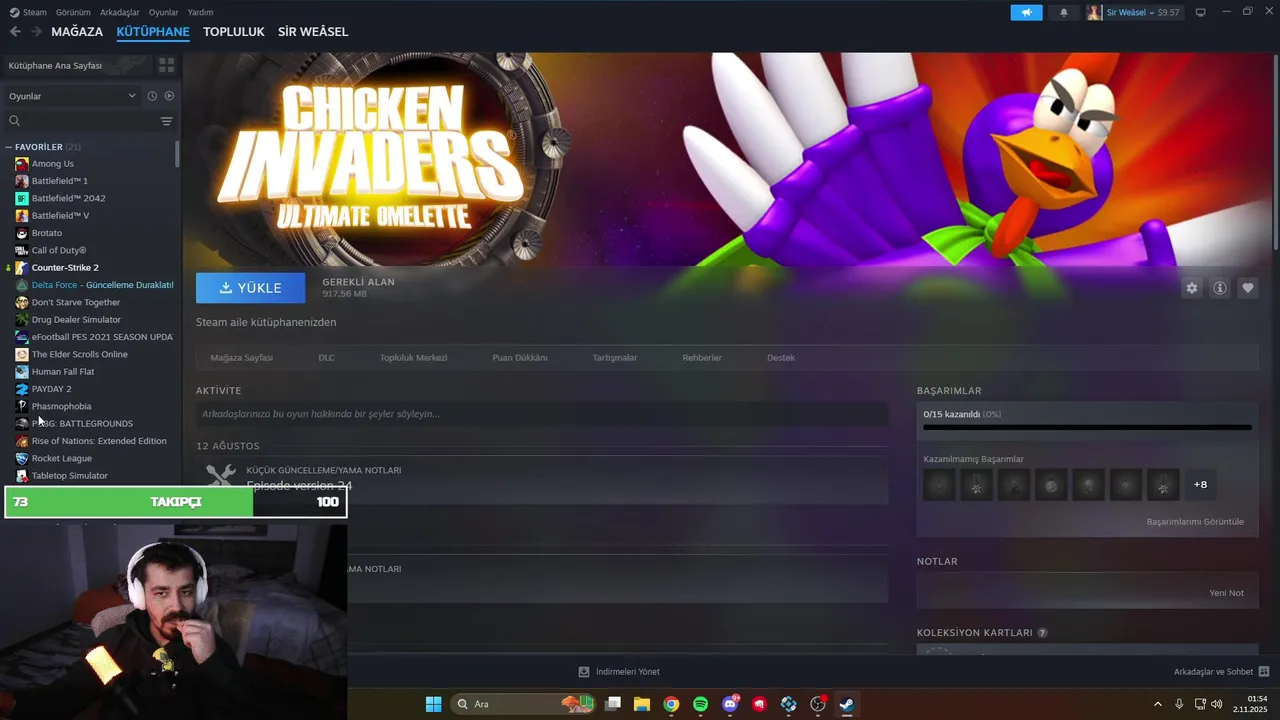Viewport: 1280px width, 720px height.
Task: Go to the KÜTÜPHANE tab
Action: click(153, 32)
